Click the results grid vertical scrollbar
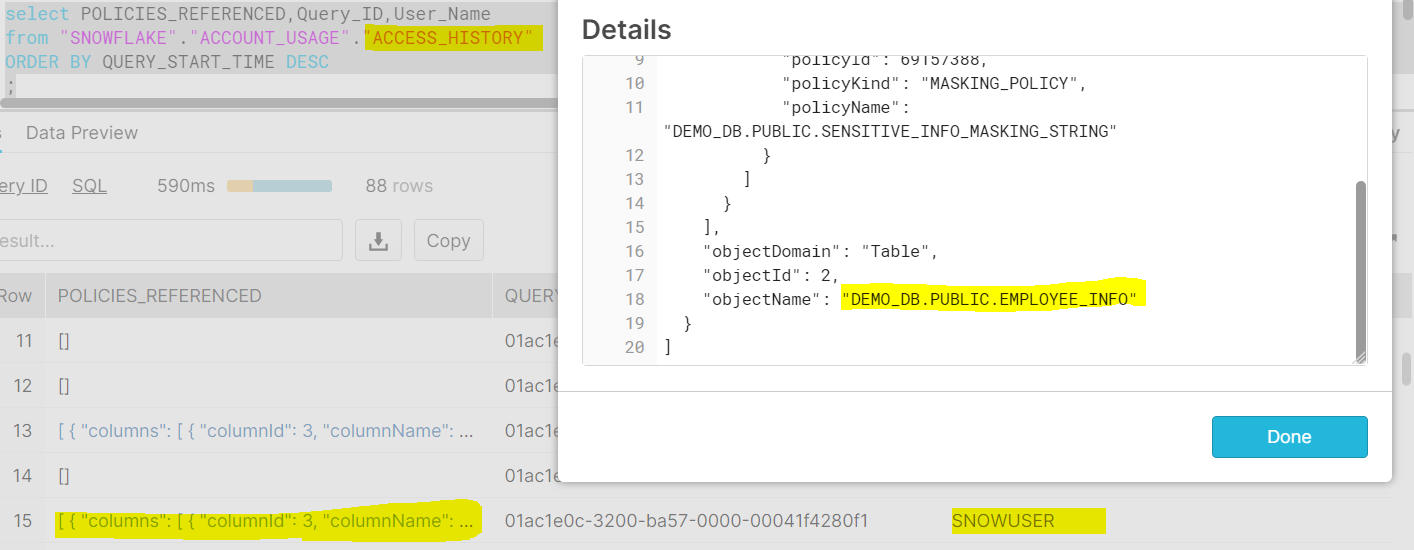Image resolution: width=1414 pixels, height=550 pixels. click(1406, 368)
